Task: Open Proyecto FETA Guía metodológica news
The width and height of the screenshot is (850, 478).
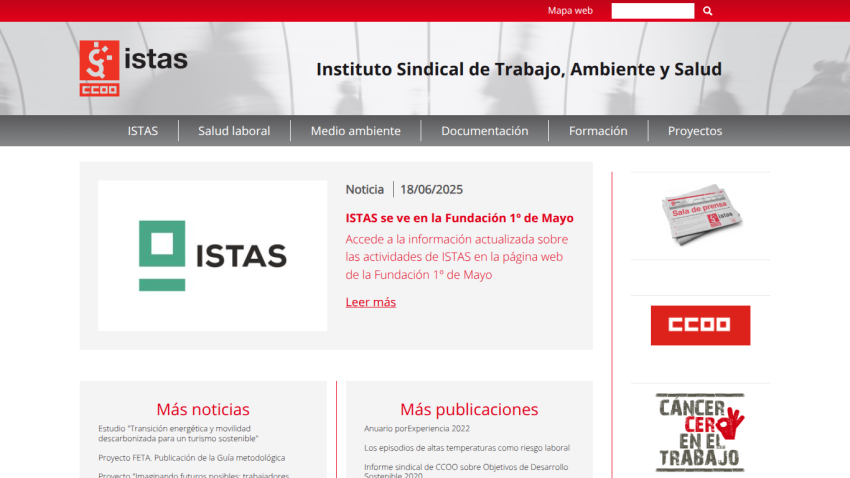Action: click(191, 458)
